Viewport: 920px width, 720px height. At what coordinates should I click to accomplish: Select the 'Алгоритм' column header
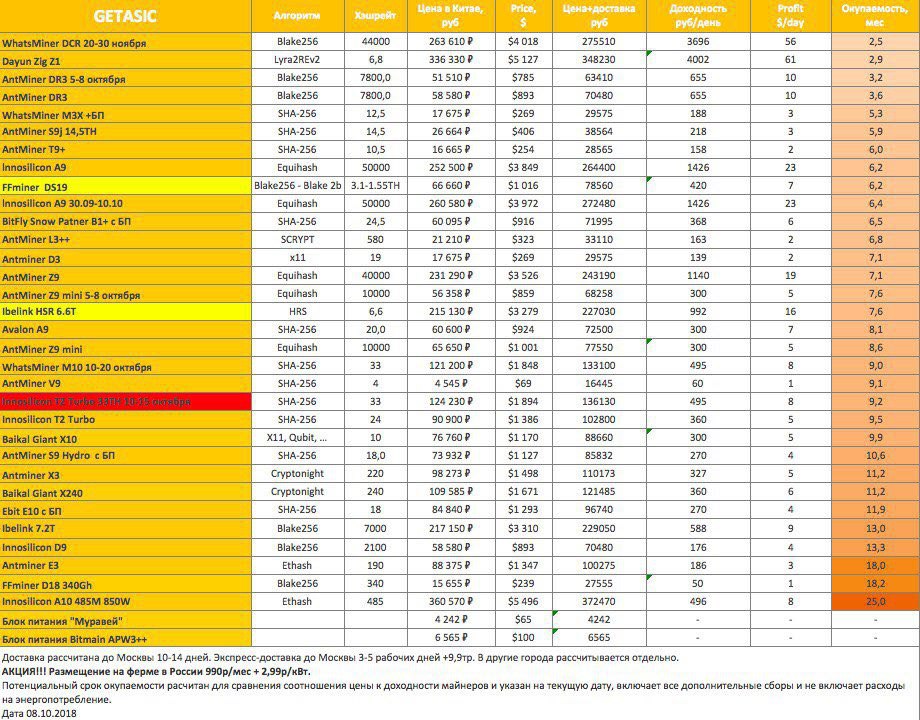click(297, 16)
